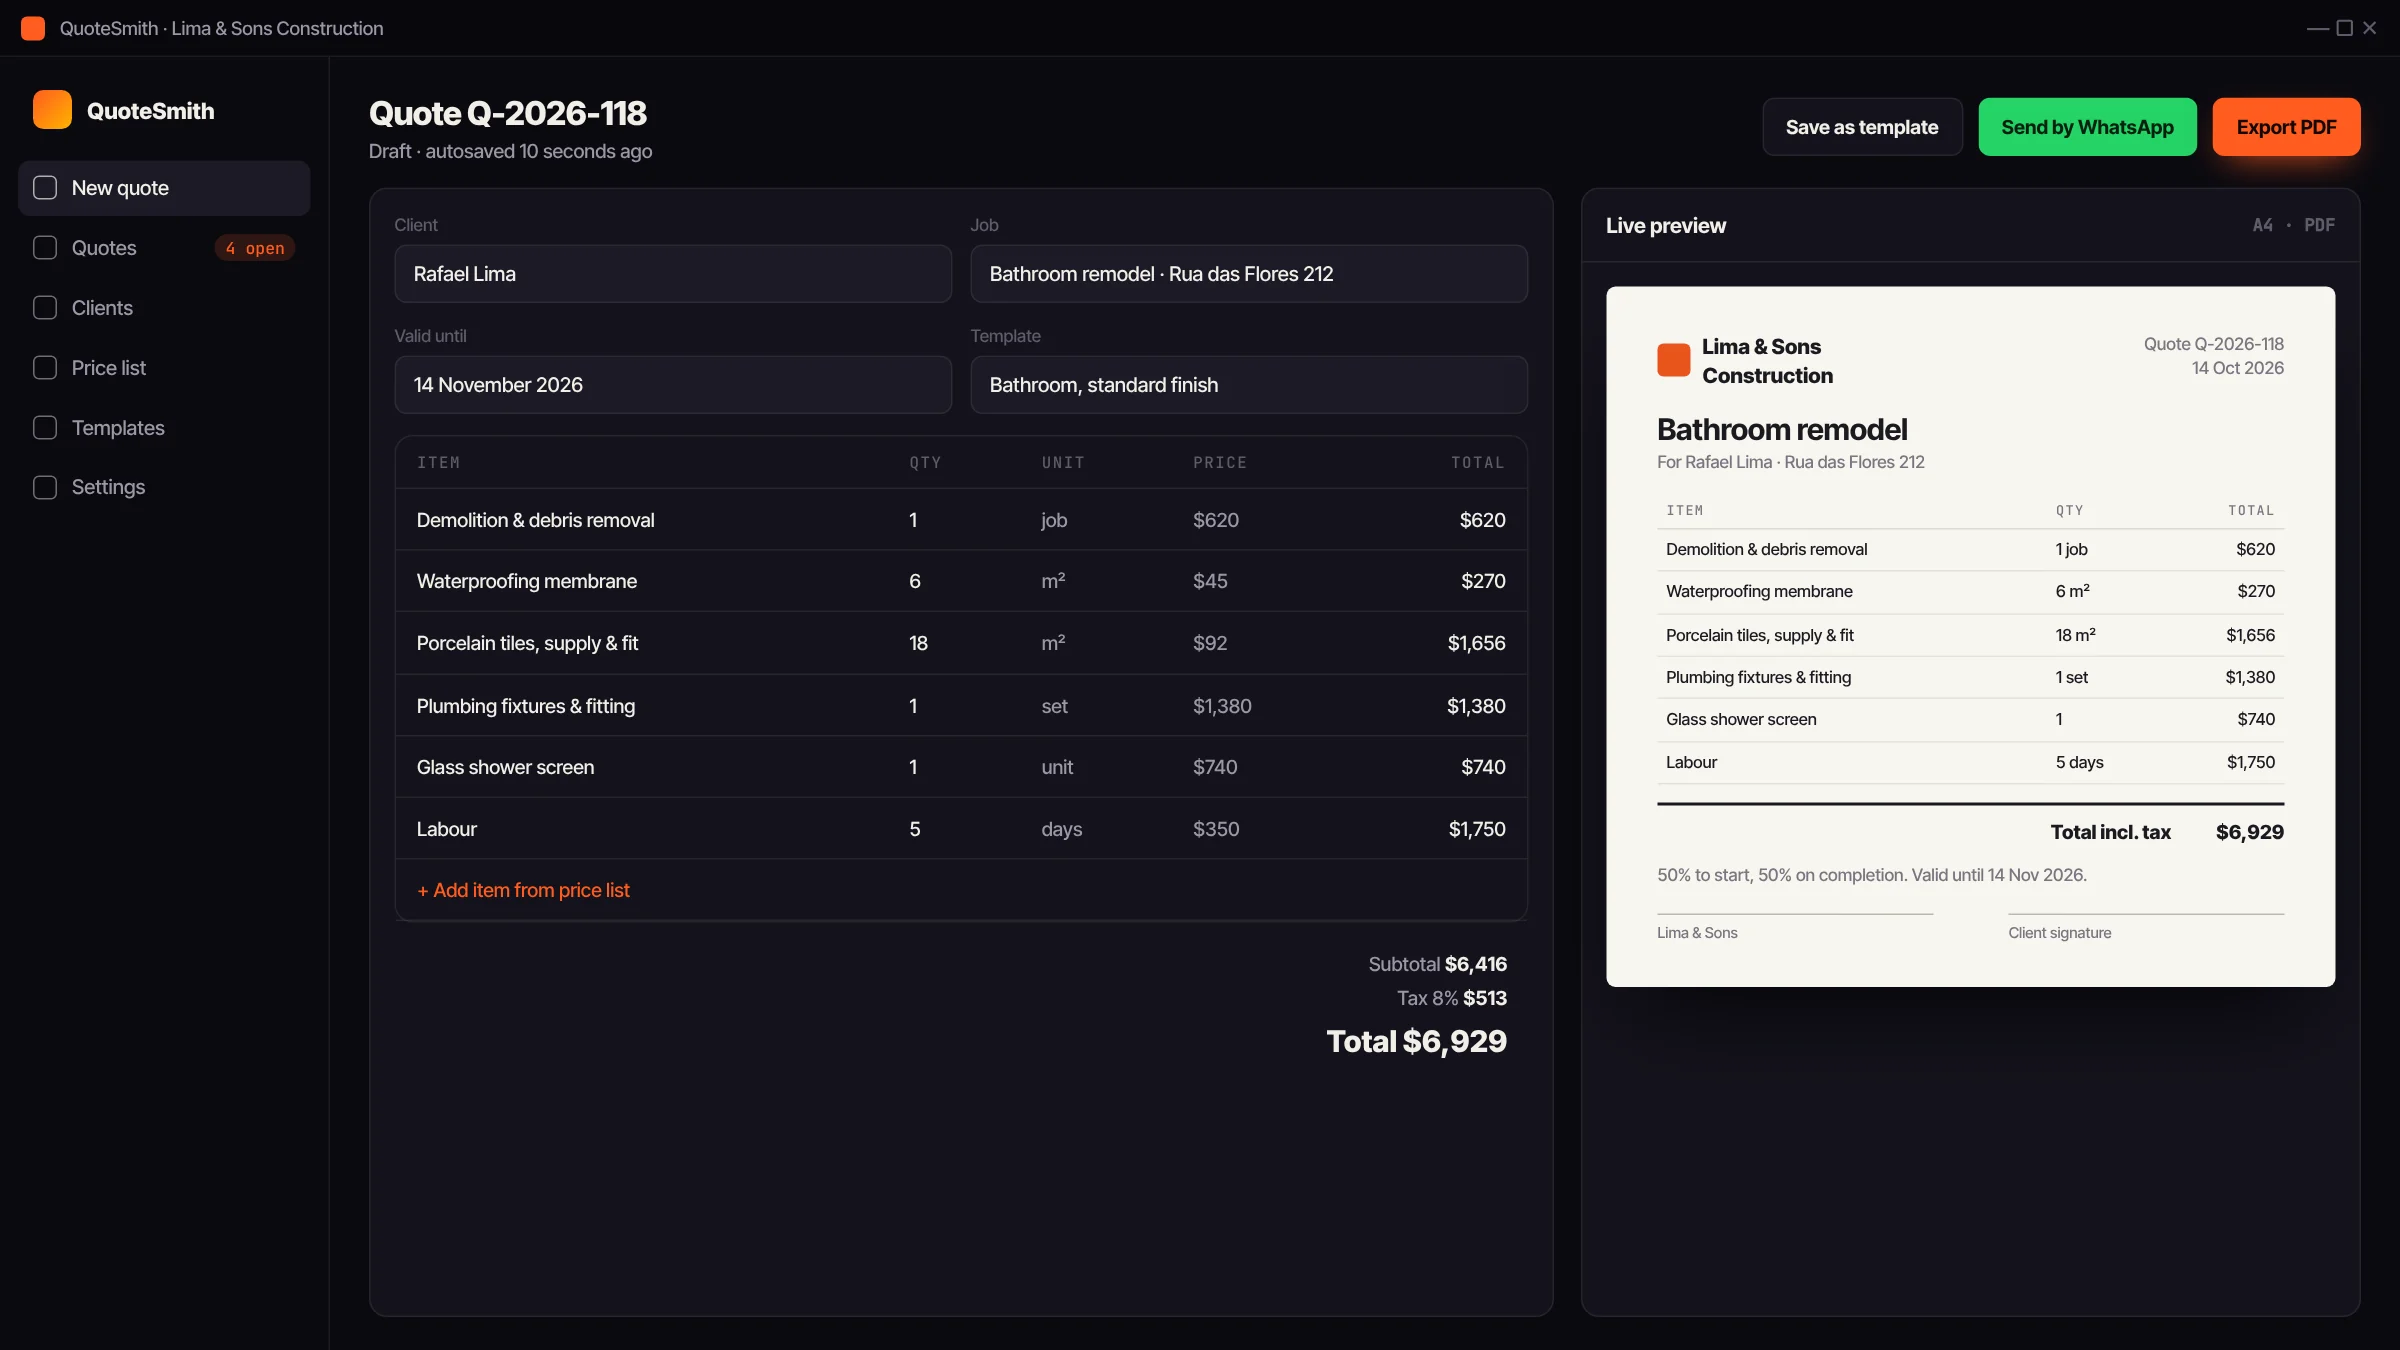Click the row total $1,656 in editor
Viewport: 2400px width, 1350px height.
pyautogui.click(x=1476, y=643)
